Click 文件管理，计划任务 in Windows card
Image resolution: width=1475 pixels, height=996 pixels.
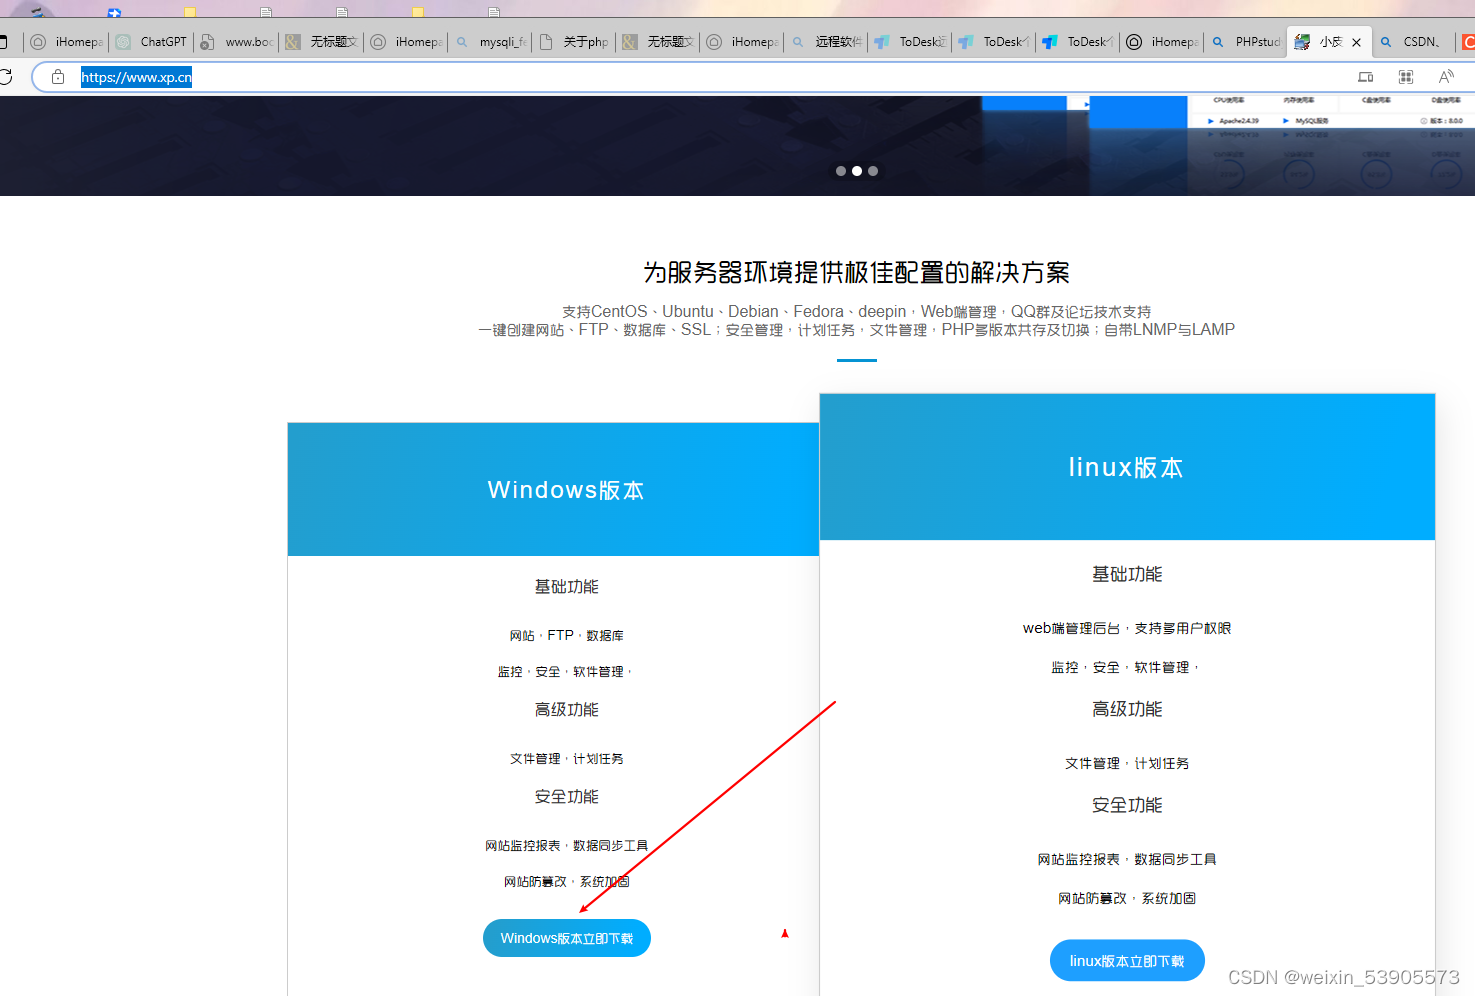coord(567,759)
